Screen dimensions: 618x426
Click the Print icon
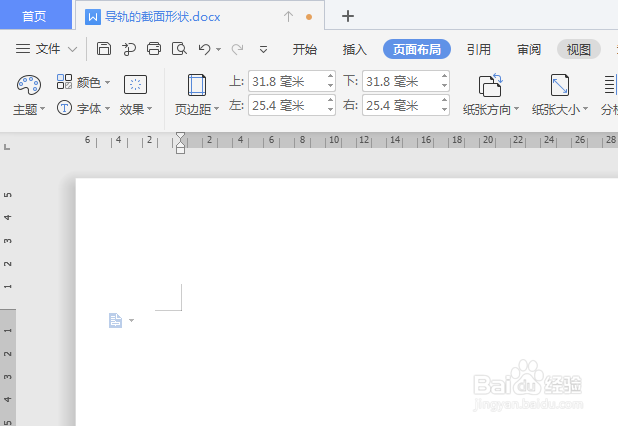[154, 49]
